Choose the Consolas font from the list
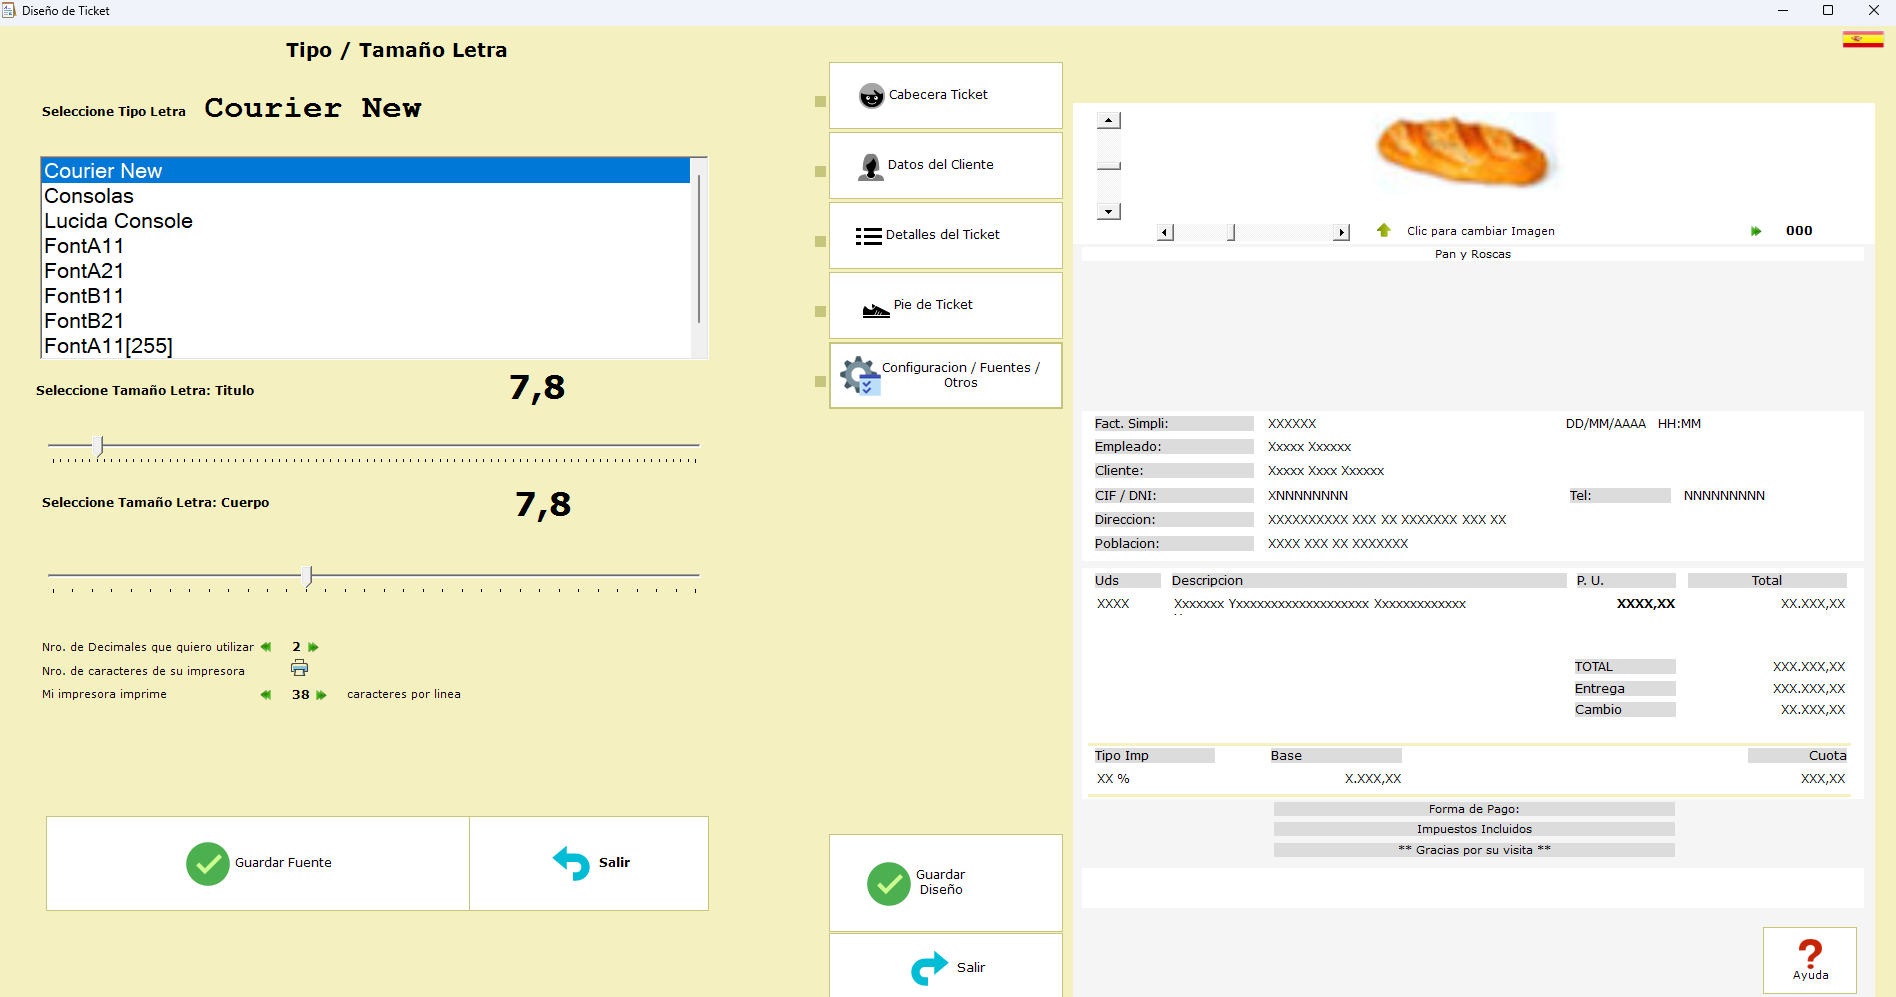Image resolution: width=1896 pixels, height=997 pixels. click(89, 196)
